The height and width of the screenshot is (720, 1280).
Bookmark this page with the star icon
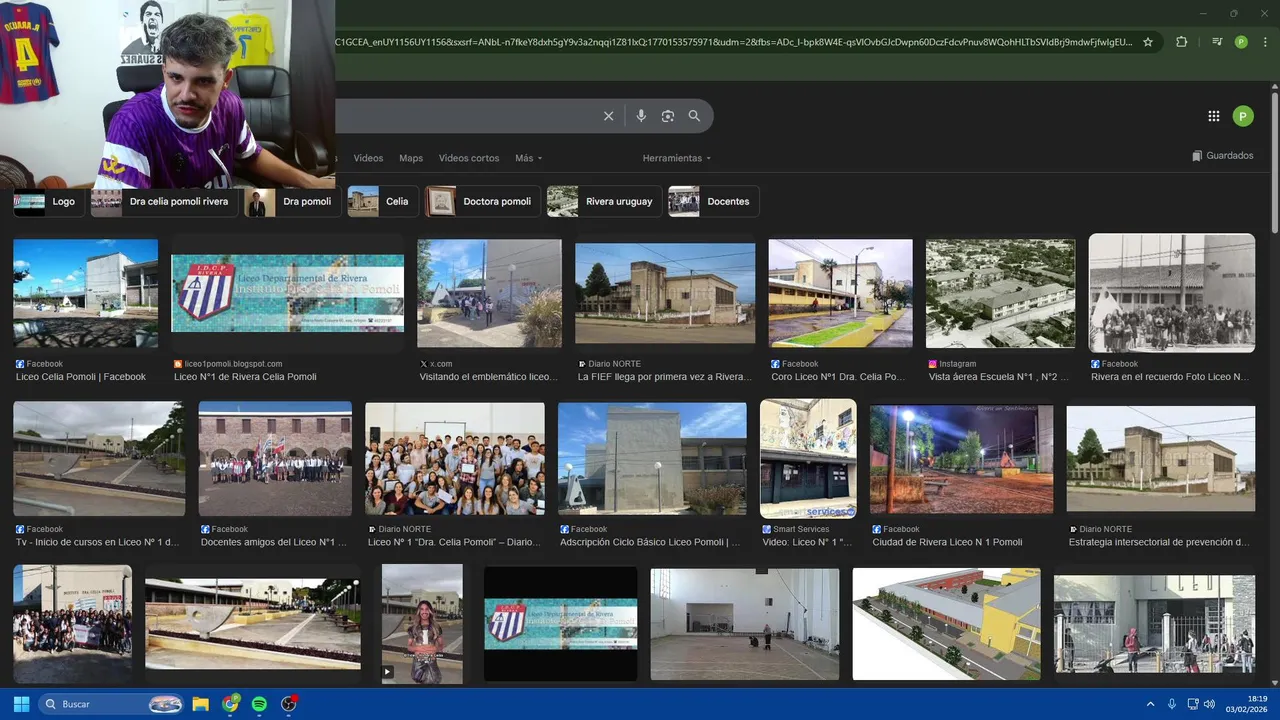pyautogui.click(x=1148, y=42)
